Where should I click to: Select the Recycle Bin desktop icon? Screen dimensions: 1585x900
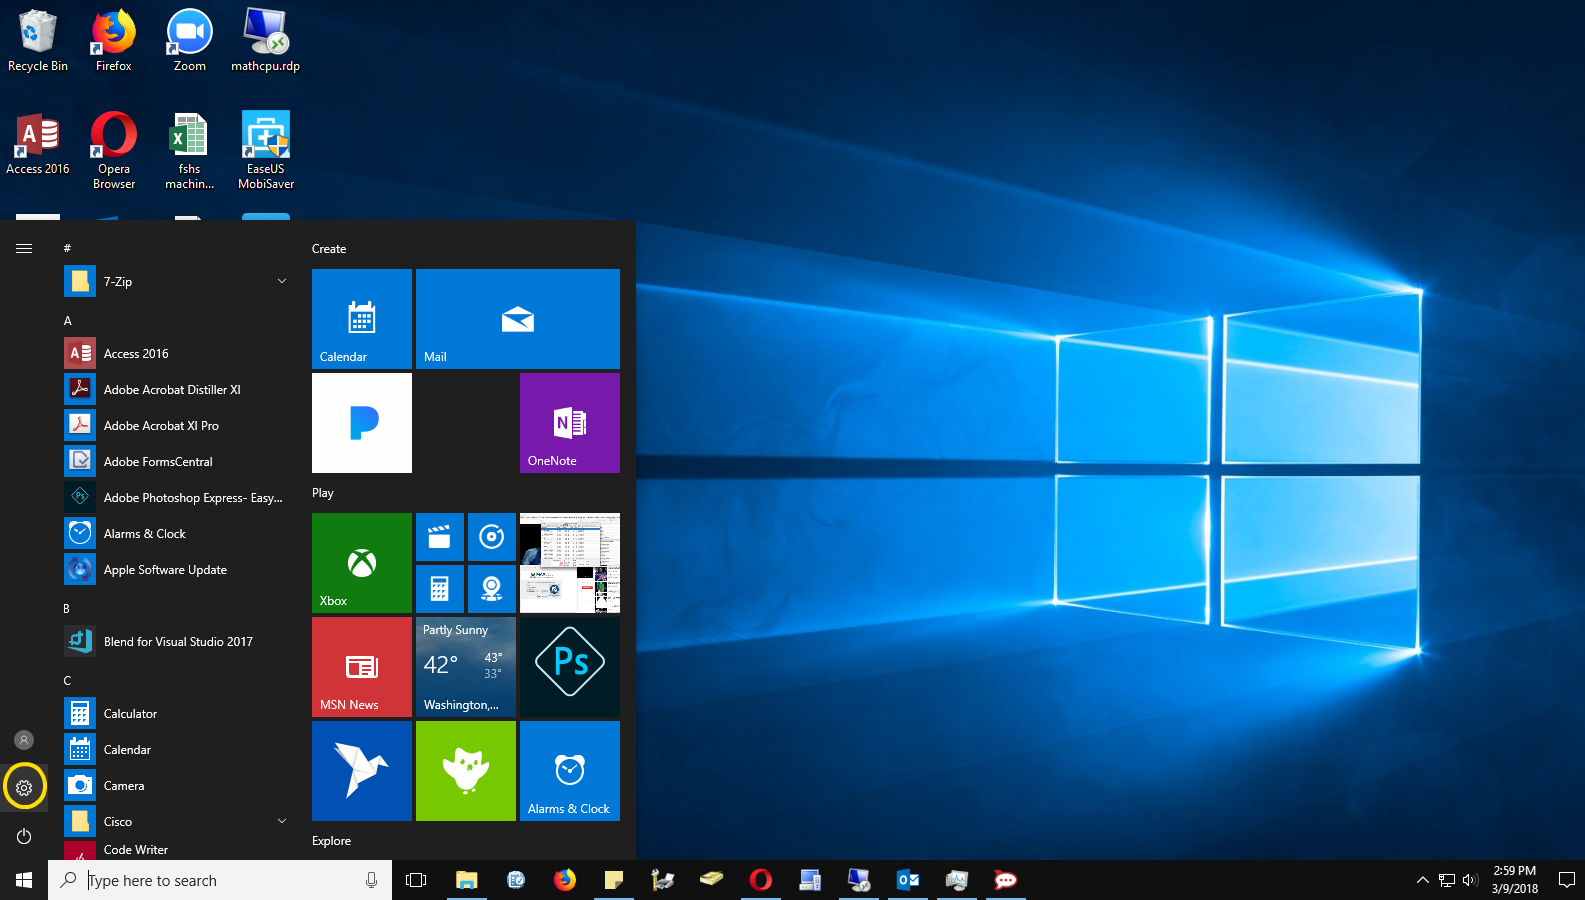coord(38,41)
